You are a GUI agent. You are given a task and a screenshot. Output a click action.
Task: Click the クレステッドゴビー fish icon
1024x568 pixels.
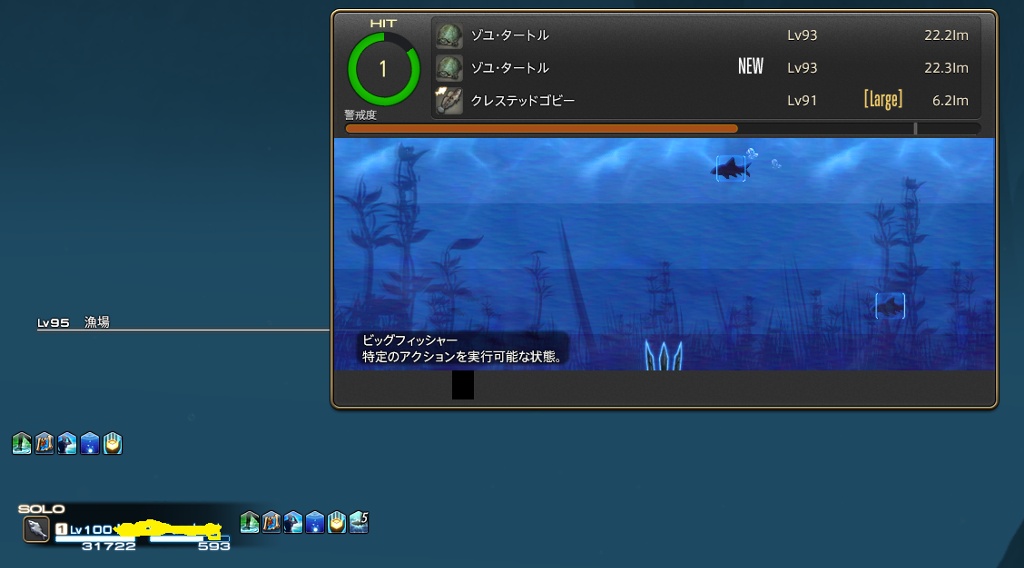point(449,101)
